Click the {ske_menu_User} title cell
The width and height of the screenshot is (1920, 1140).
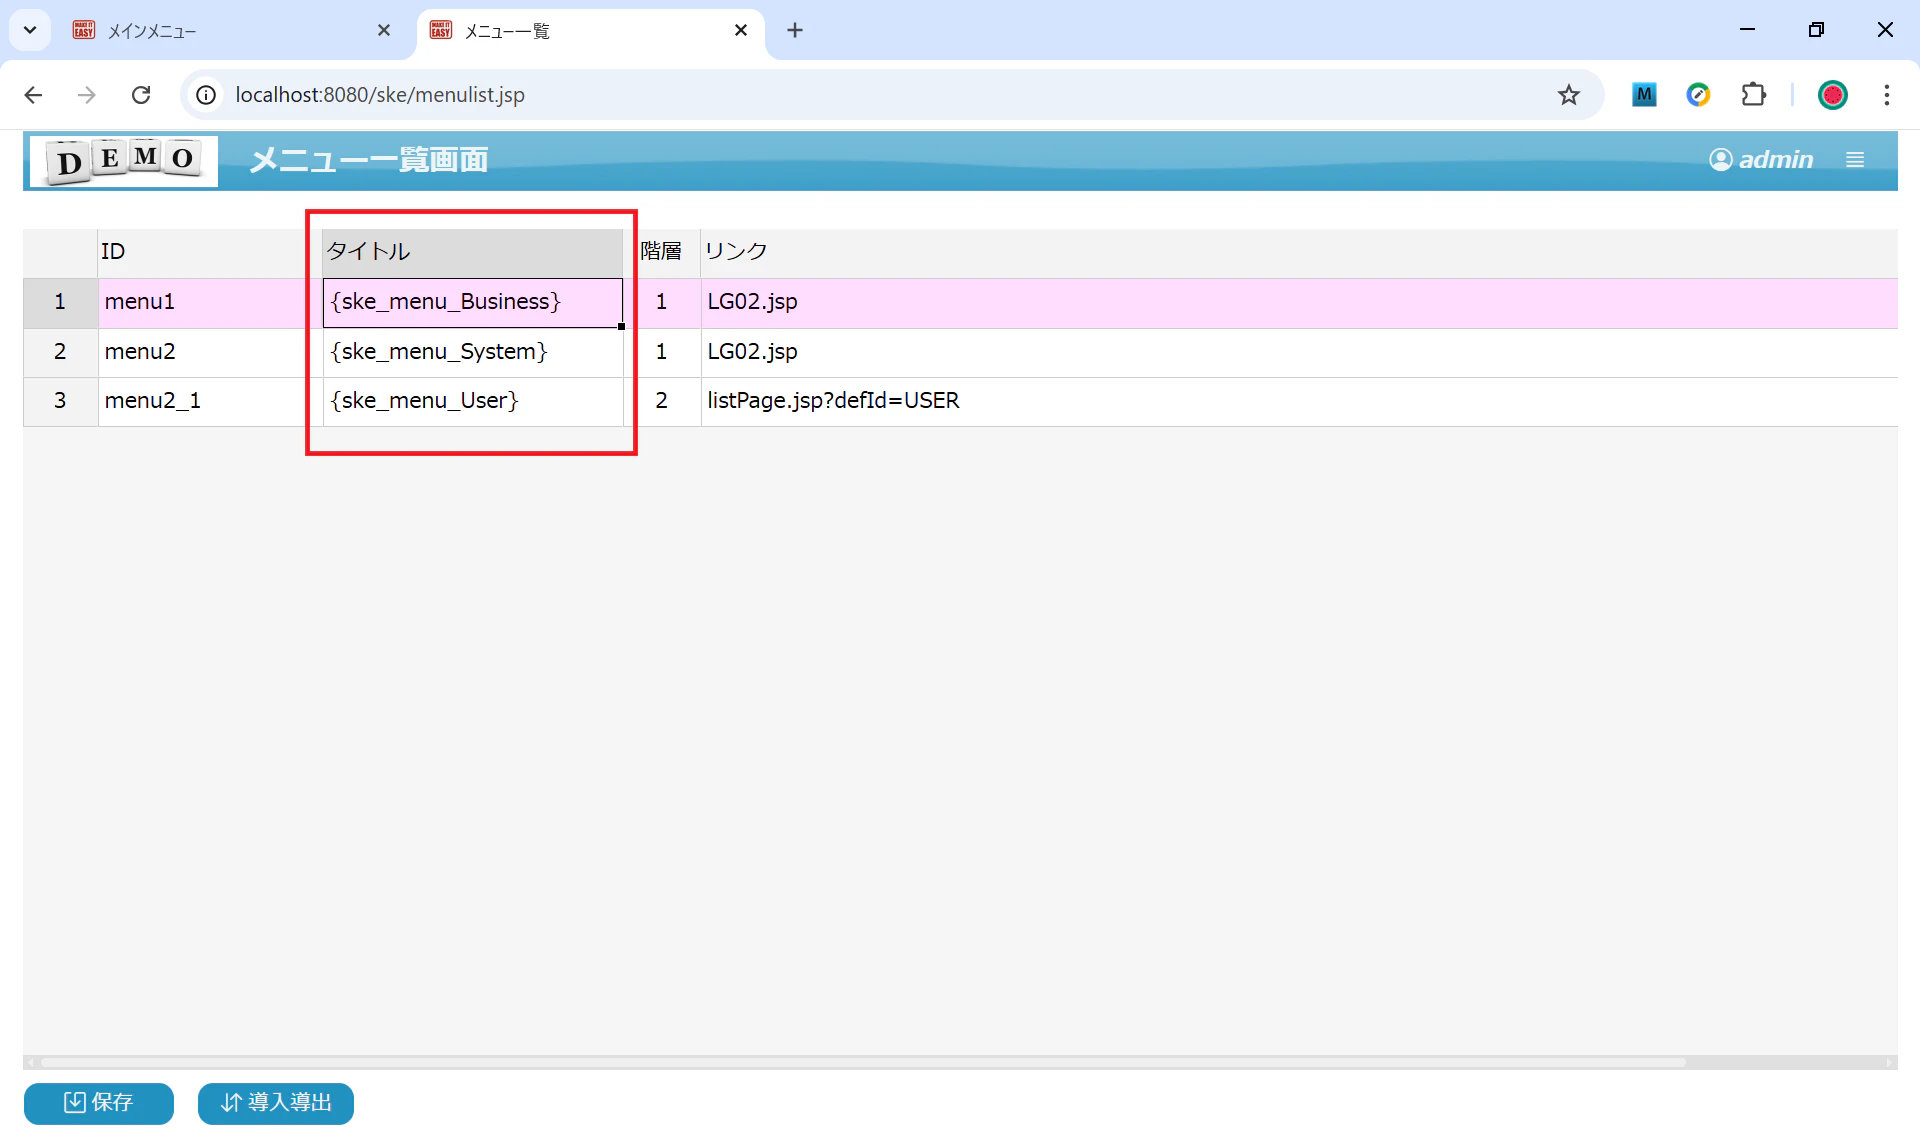(x=472, y=401)
